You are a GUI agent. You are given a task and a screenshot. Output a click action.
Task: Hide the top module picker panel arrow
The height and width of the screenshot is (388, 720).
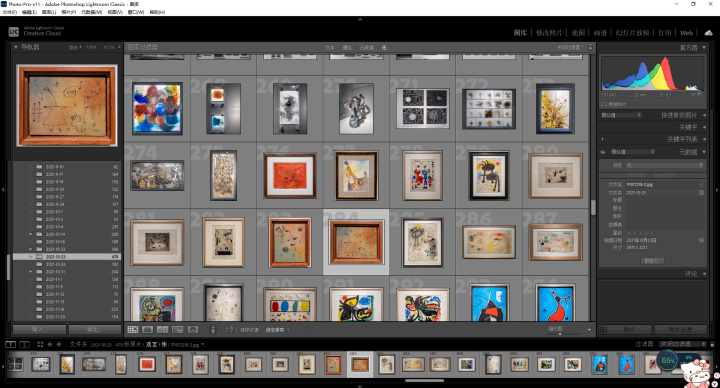(x=360, y=19)
